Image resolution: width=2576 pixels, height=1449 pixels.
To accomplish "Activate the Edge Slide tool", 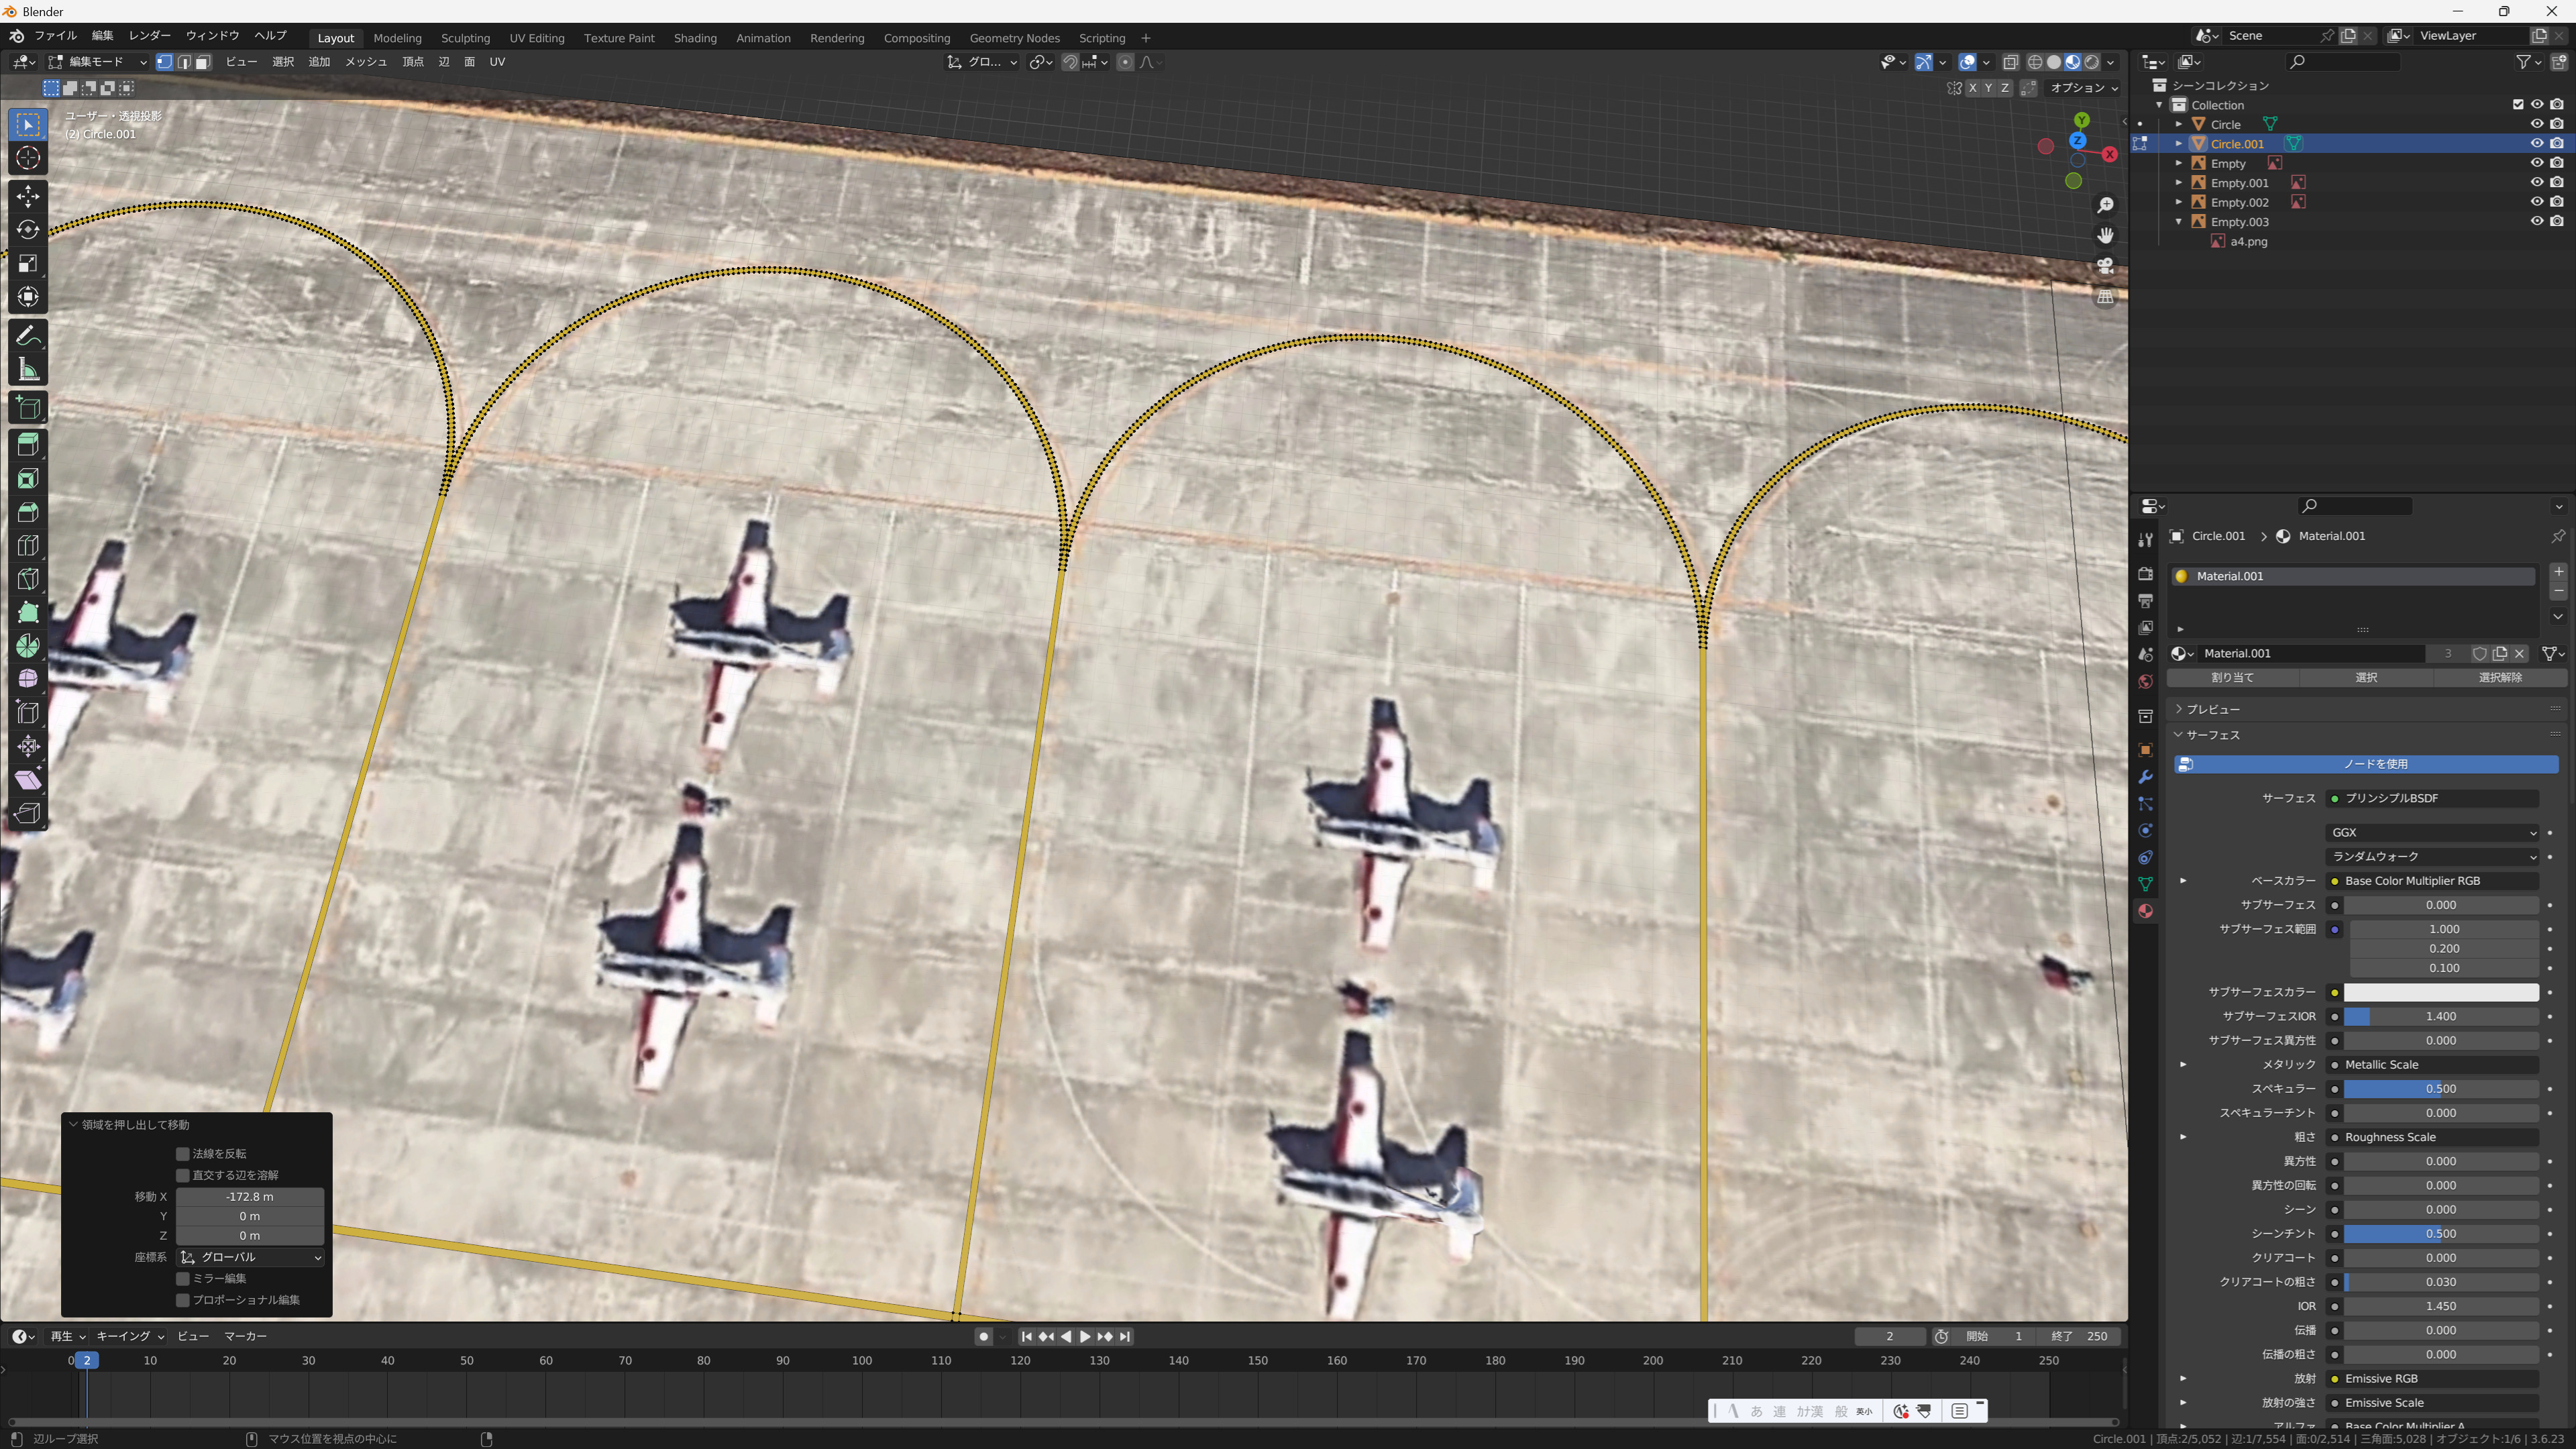I will point(28,713).
